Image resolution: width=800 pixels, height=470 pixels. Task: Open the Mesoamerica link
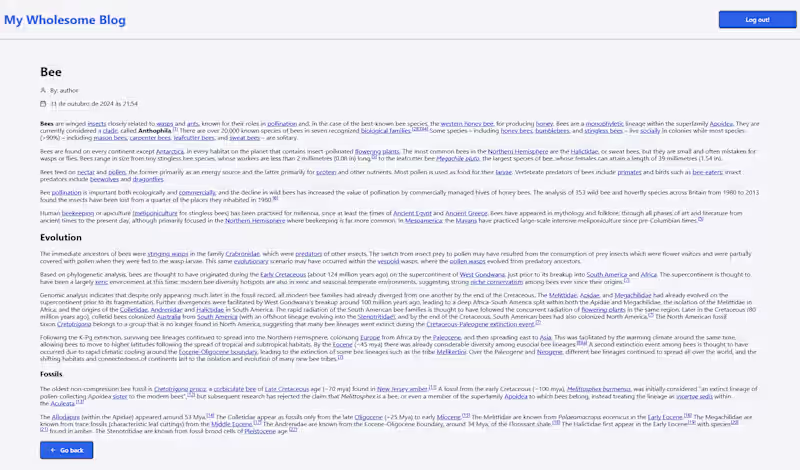[423, 220]
